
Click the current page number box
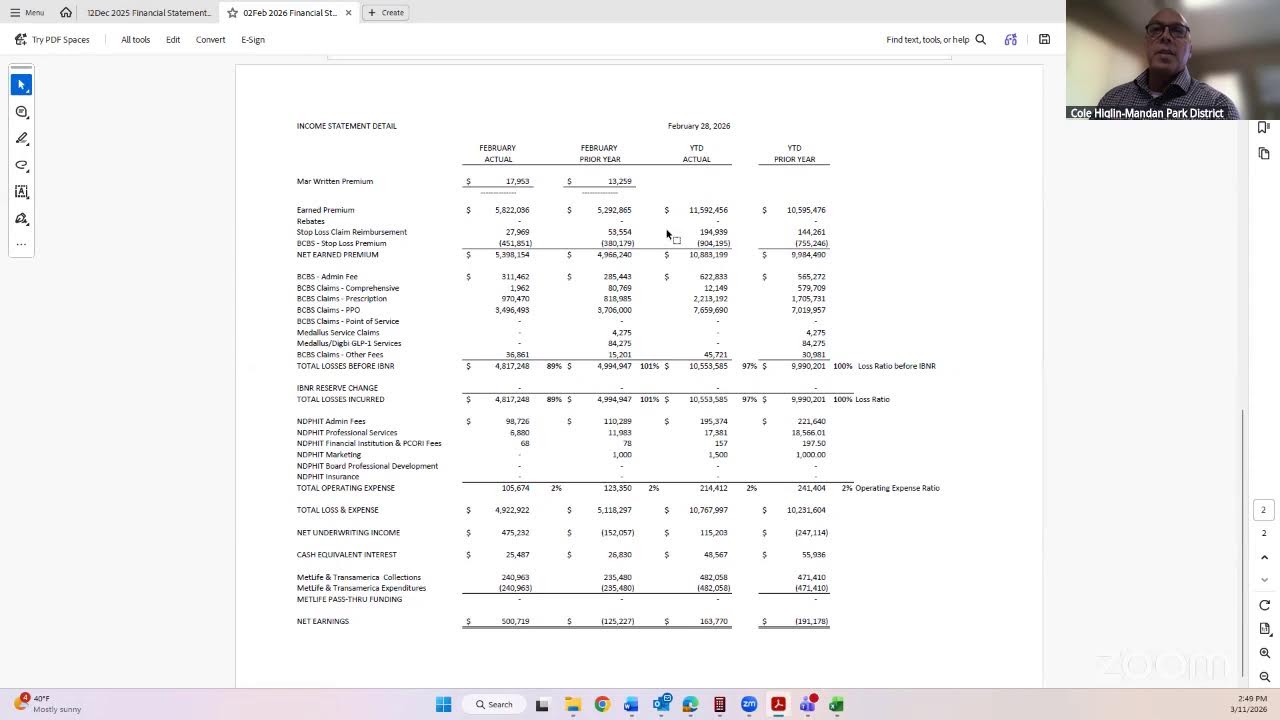tap(1263, 510)
